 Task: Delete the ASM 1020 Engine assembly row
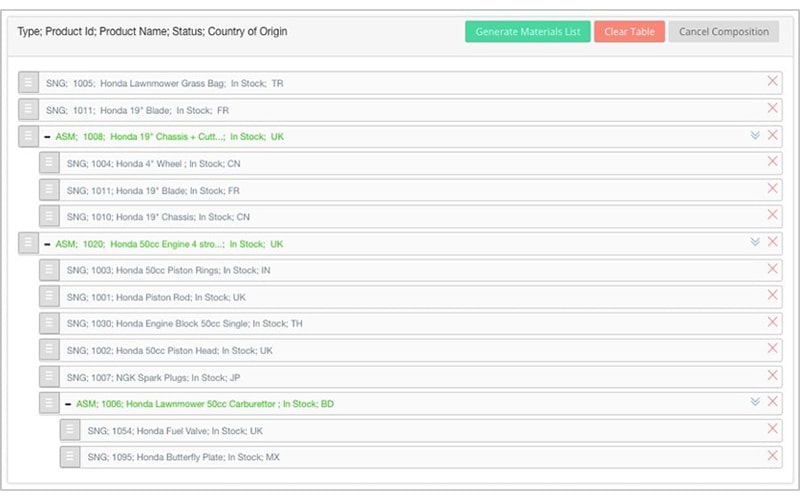click(x=772, y=242)
